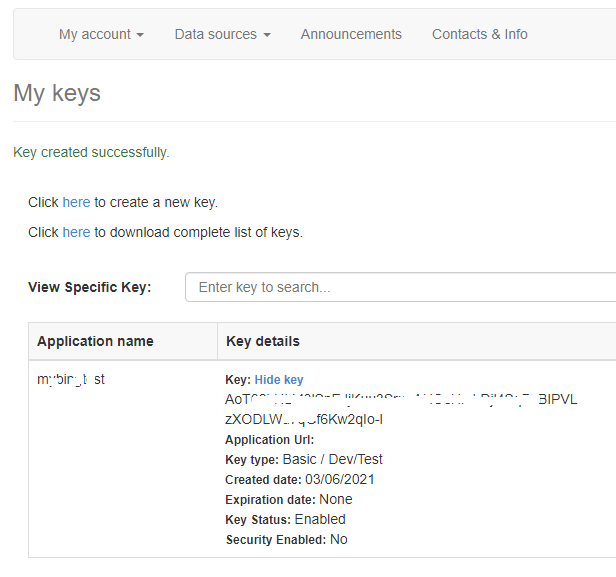This screenshot has width=616, height=577.
Task: Select the application name in the first row
Action: pos(71,379)
